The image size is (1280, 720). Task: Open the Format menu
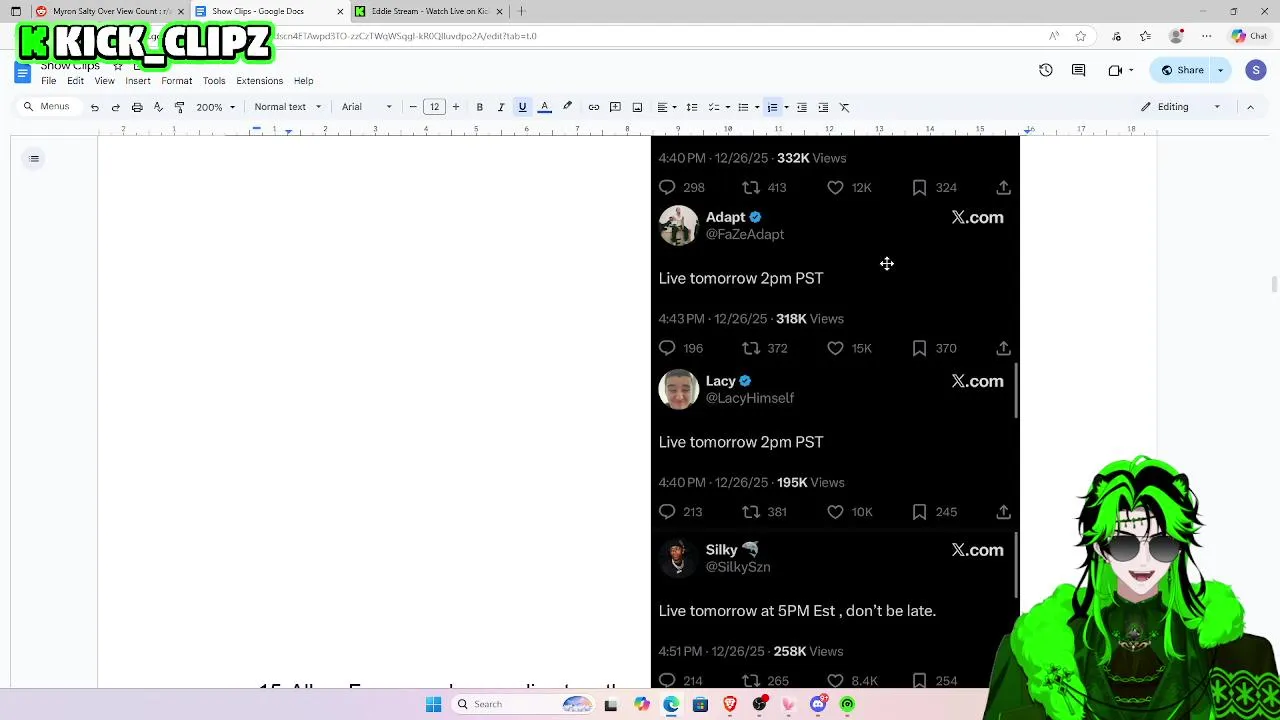(x=176, y=81)
